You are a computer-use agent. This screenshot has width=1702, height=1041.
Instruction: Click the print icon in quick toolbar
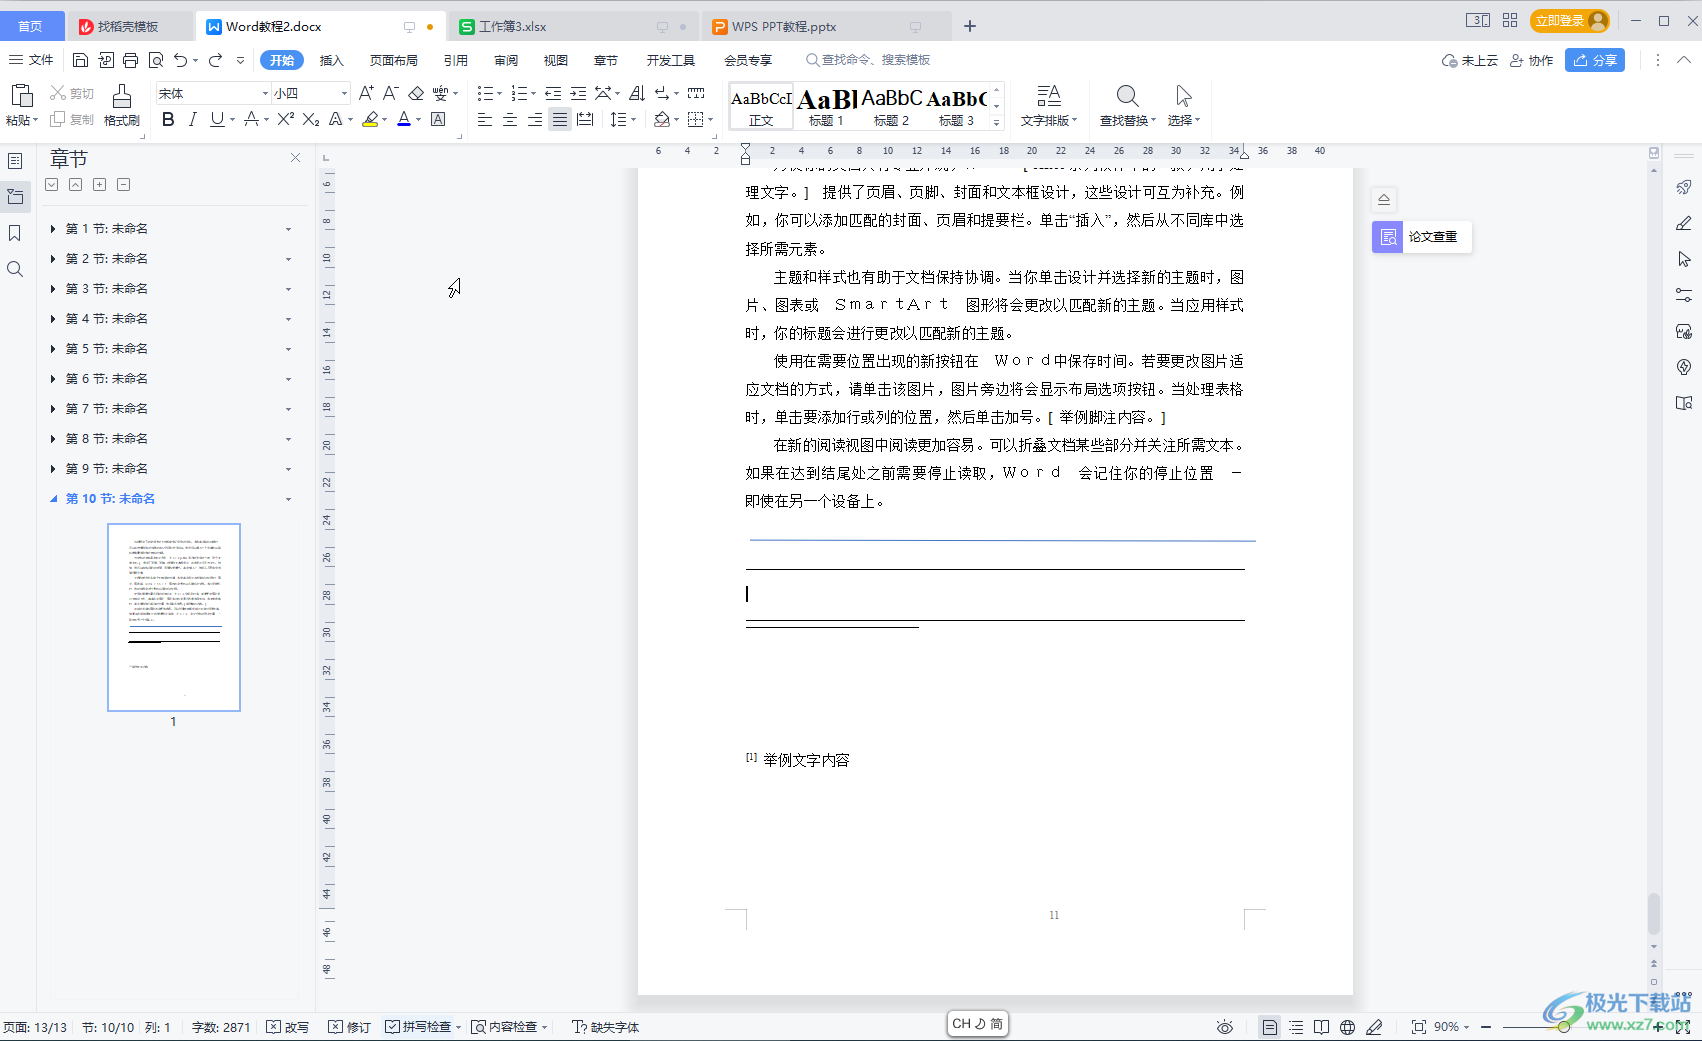(131, 60)
